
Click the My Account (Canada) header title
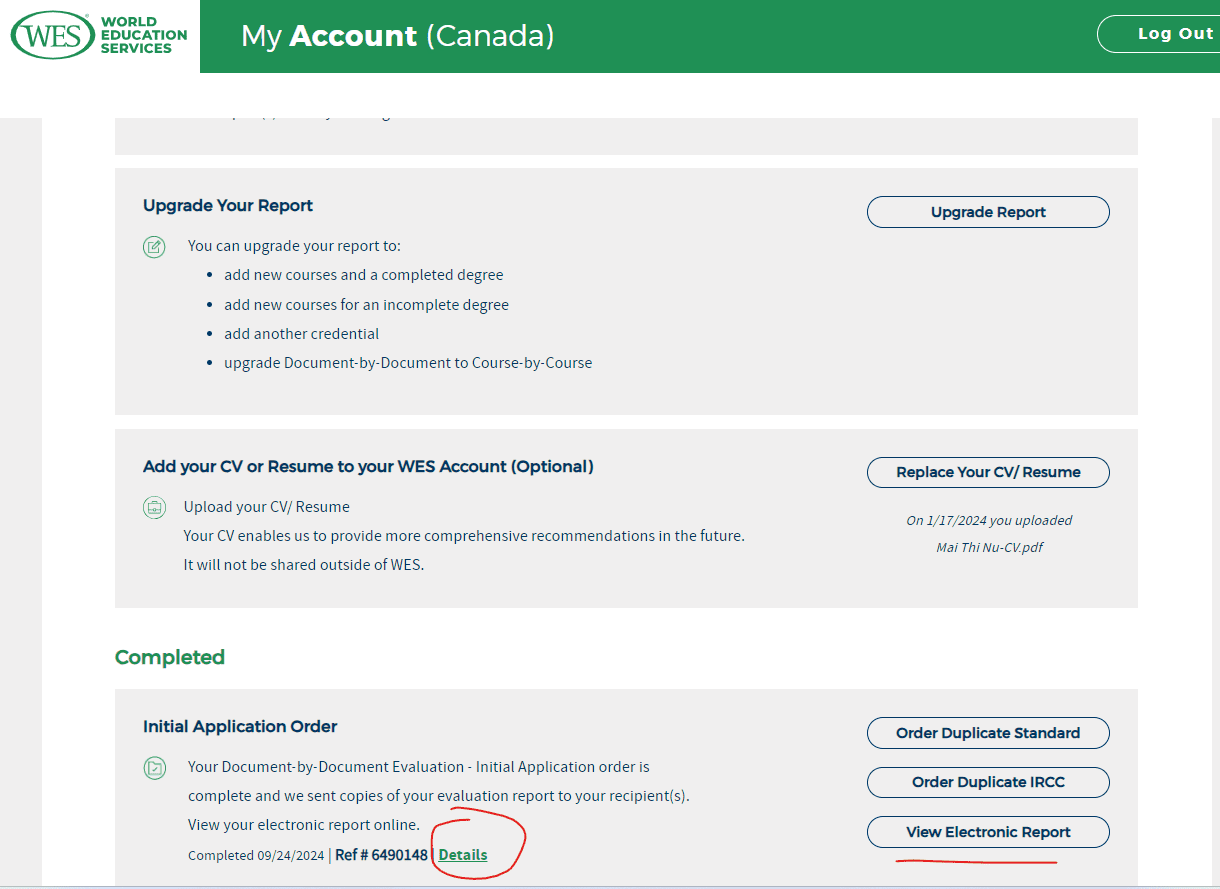[x=397, y=36]
